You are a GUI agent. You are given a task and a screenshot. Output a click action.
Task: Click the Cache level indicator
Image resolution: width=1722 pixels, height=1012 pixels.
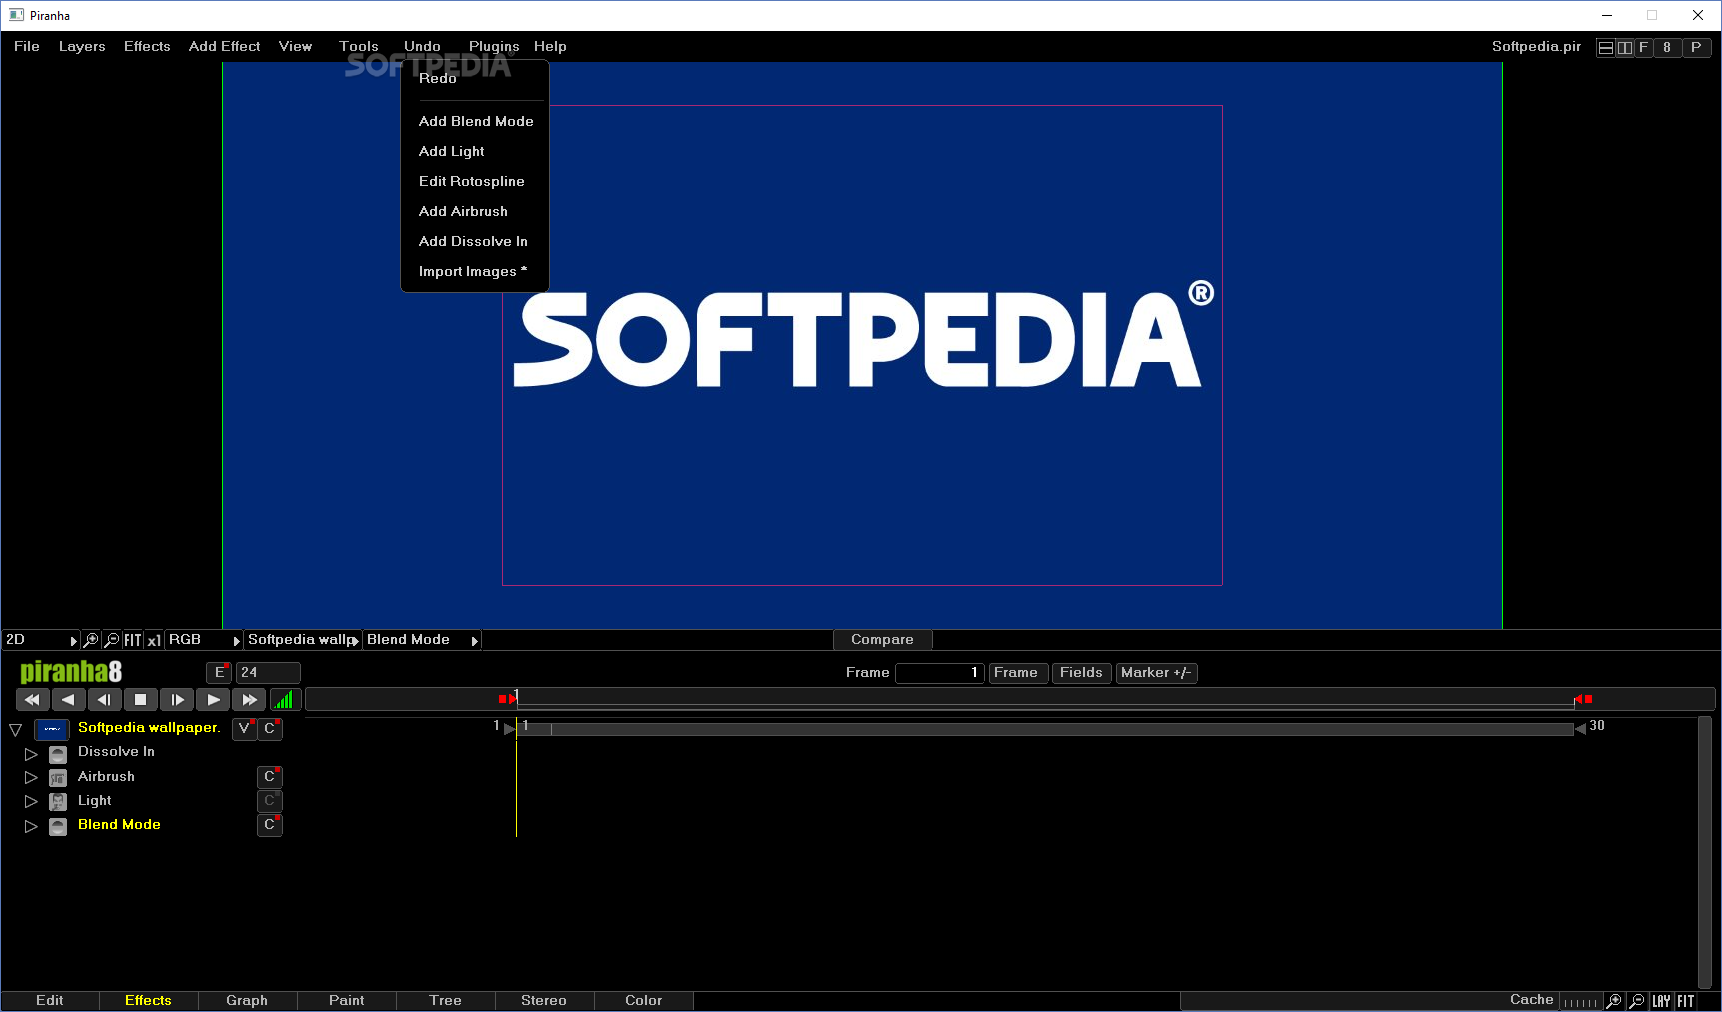pyautogui.click(x=1580, y=1002)
